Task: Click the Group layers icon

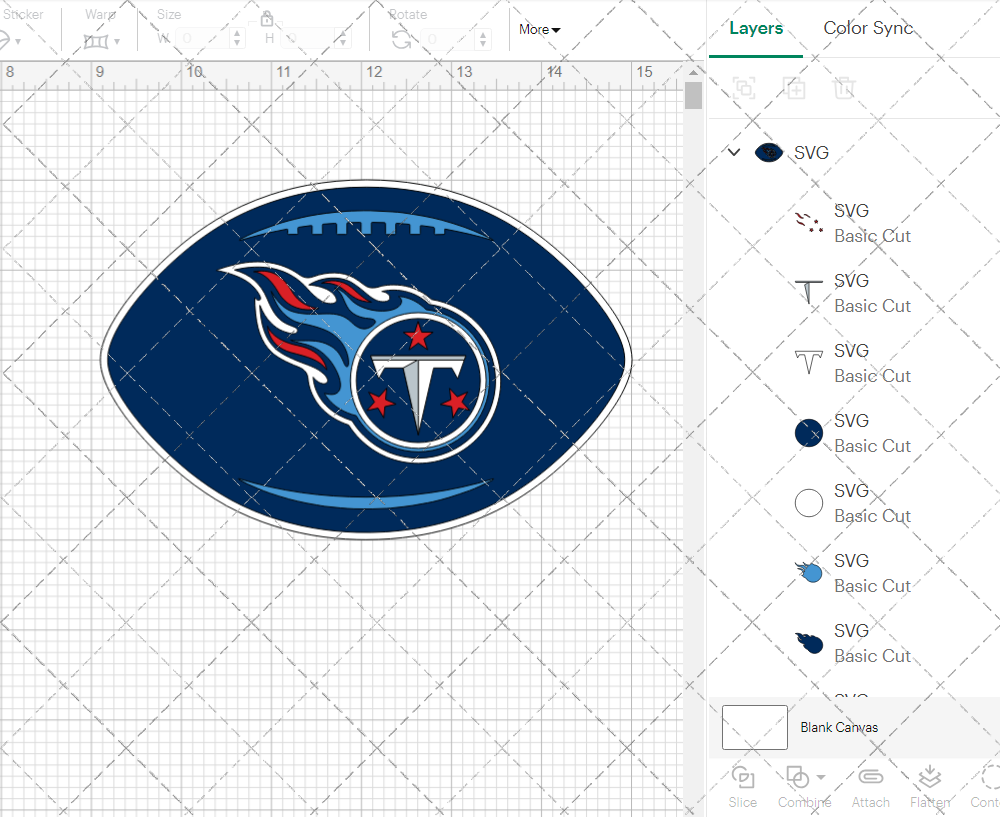Action: coord(744,87)
